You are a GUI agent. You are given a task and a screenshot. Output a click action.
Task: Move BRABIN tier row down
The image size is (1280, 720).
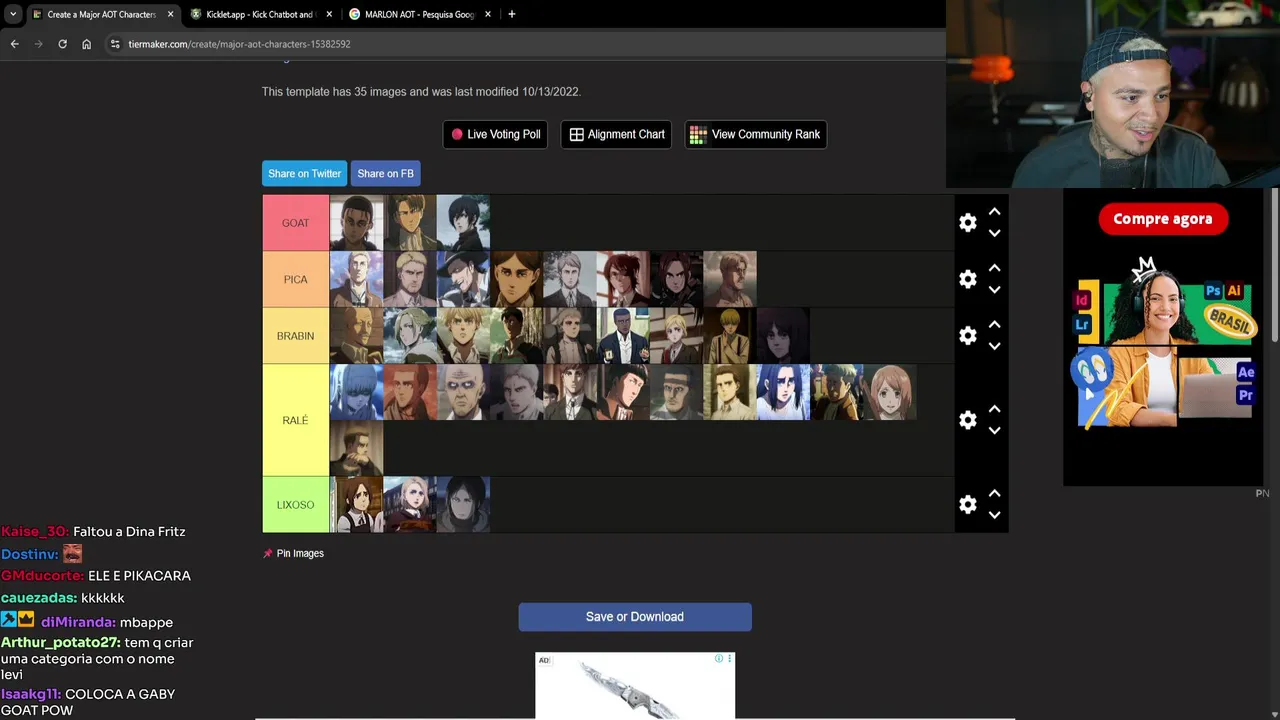pos(994,346)
